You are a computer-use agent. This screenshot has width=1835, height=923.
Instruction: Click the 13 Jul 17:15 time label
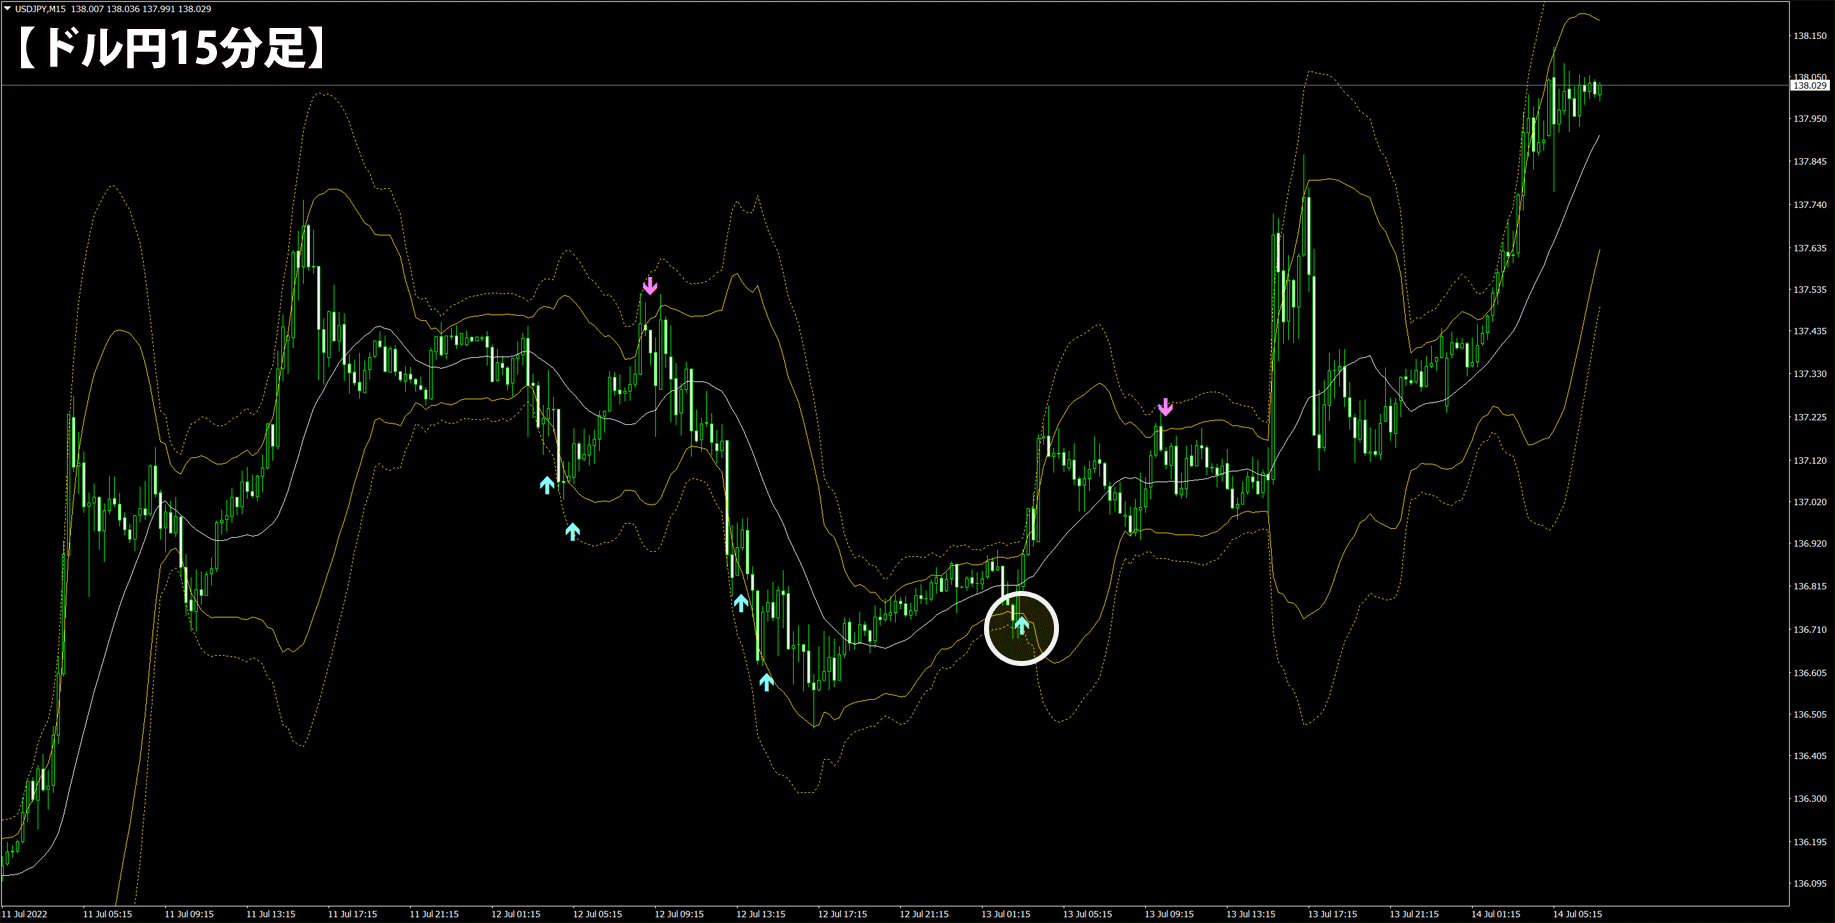coord(1333,914)
